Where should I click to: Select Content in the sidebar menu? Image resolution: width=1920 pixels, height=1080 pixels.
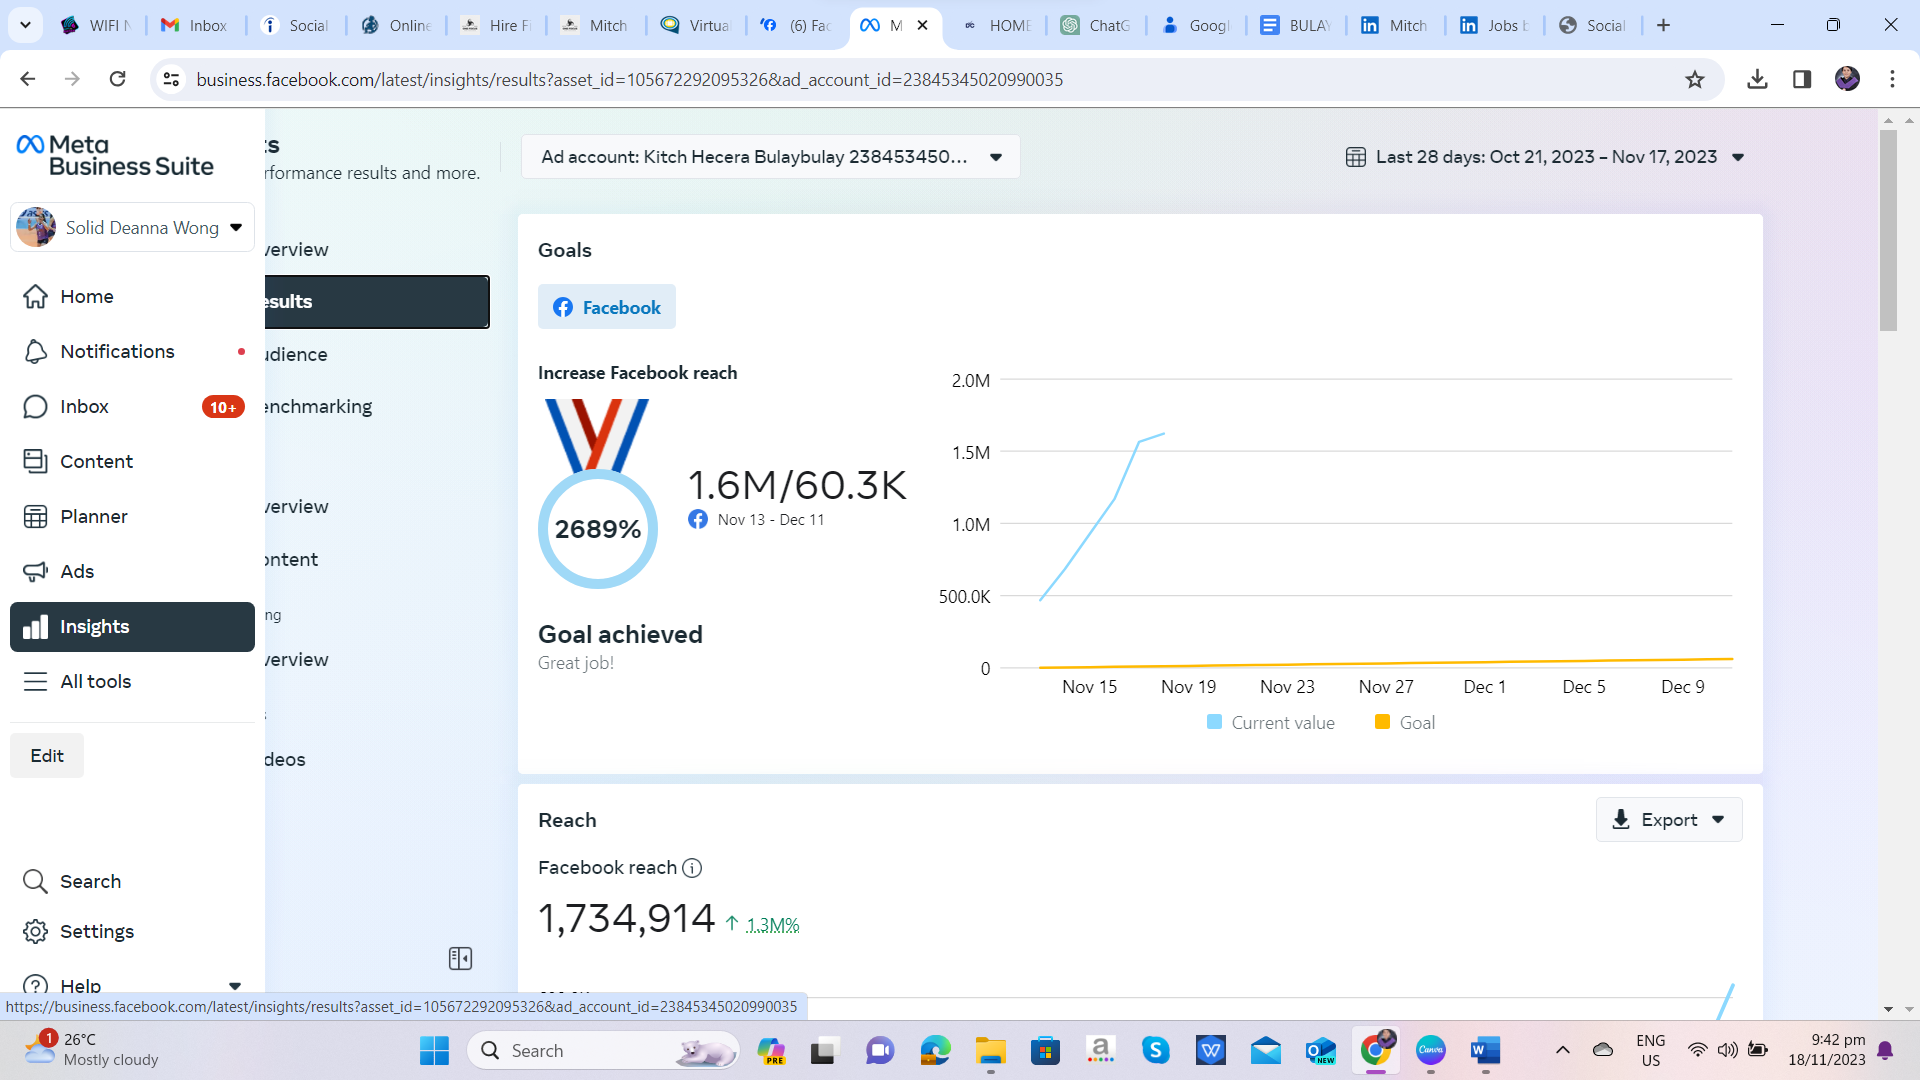click(96, 462)
